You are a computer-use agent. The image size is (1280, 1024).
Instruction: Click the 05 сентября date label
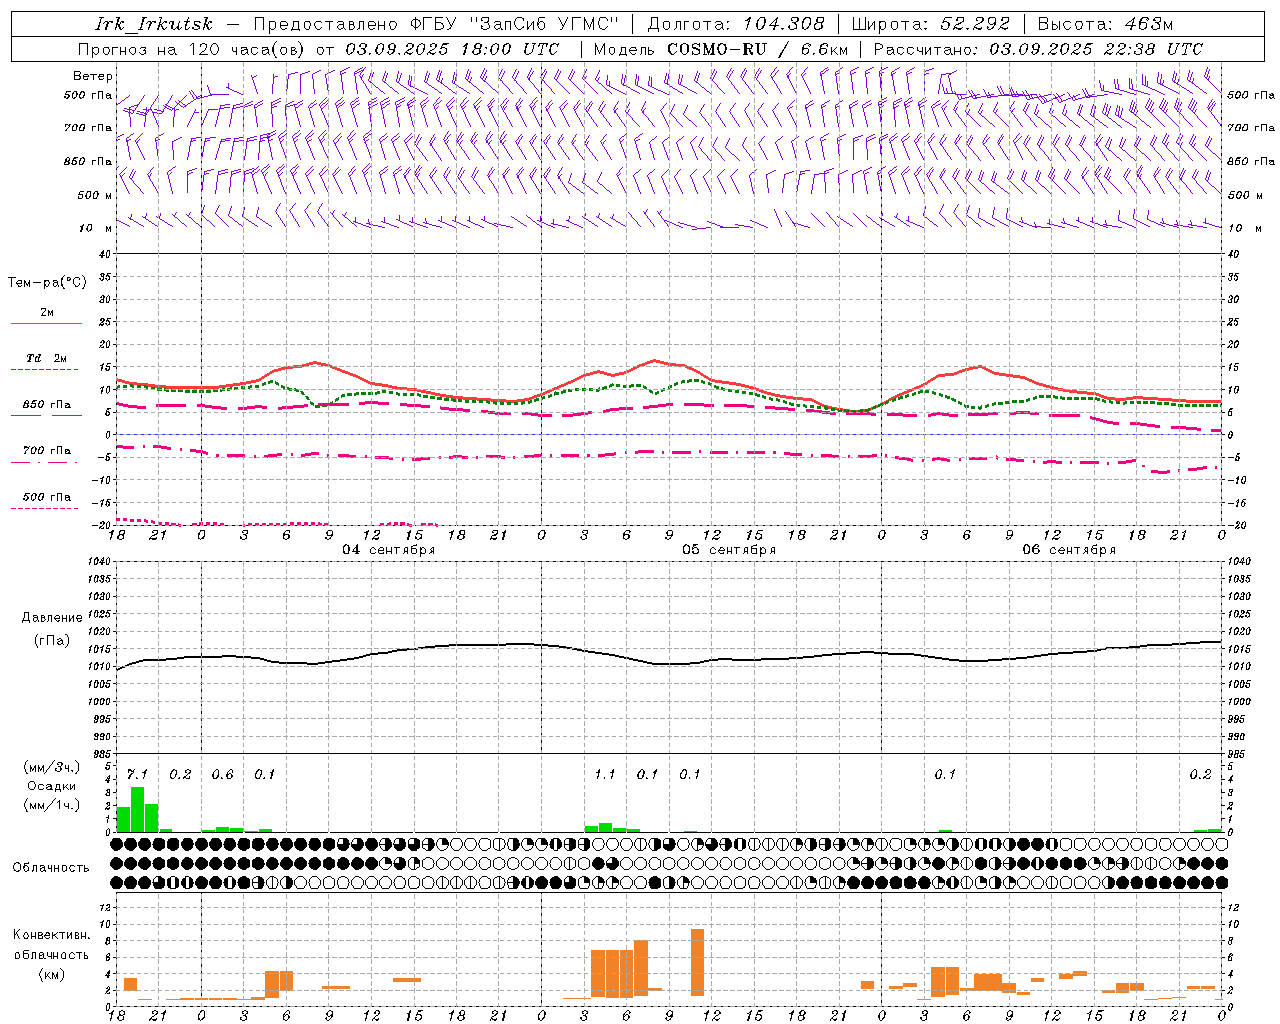(x=729, y=550)
